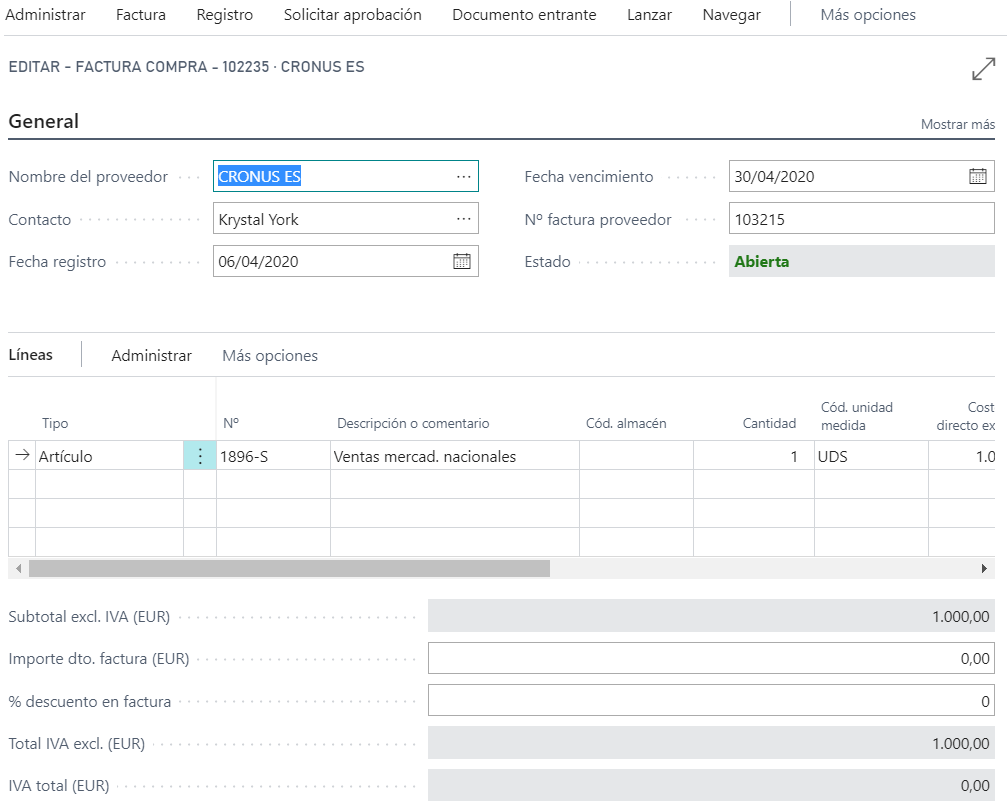Click the row options ellipsis on line 1896-S

pyautogui.click(x=199, y=454)
